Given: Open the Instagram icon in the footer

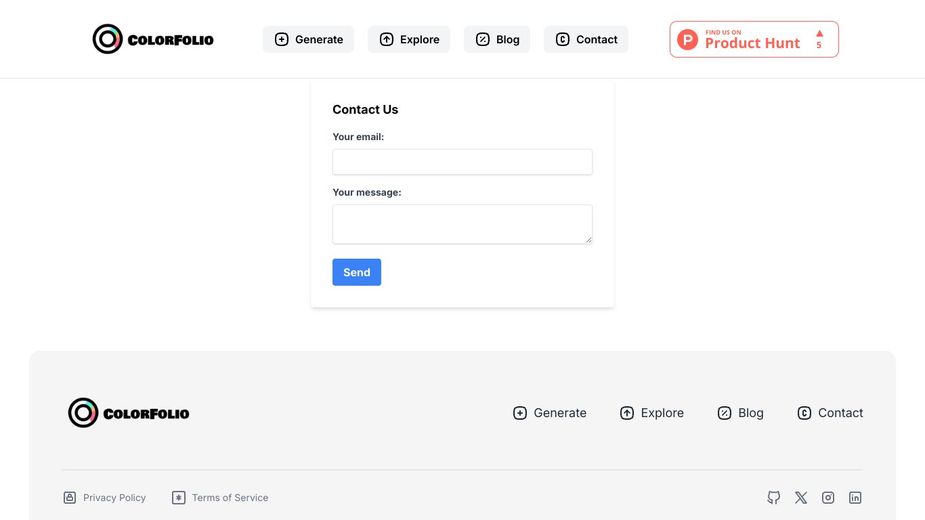Looking at the screenshot, I should 828,498.
